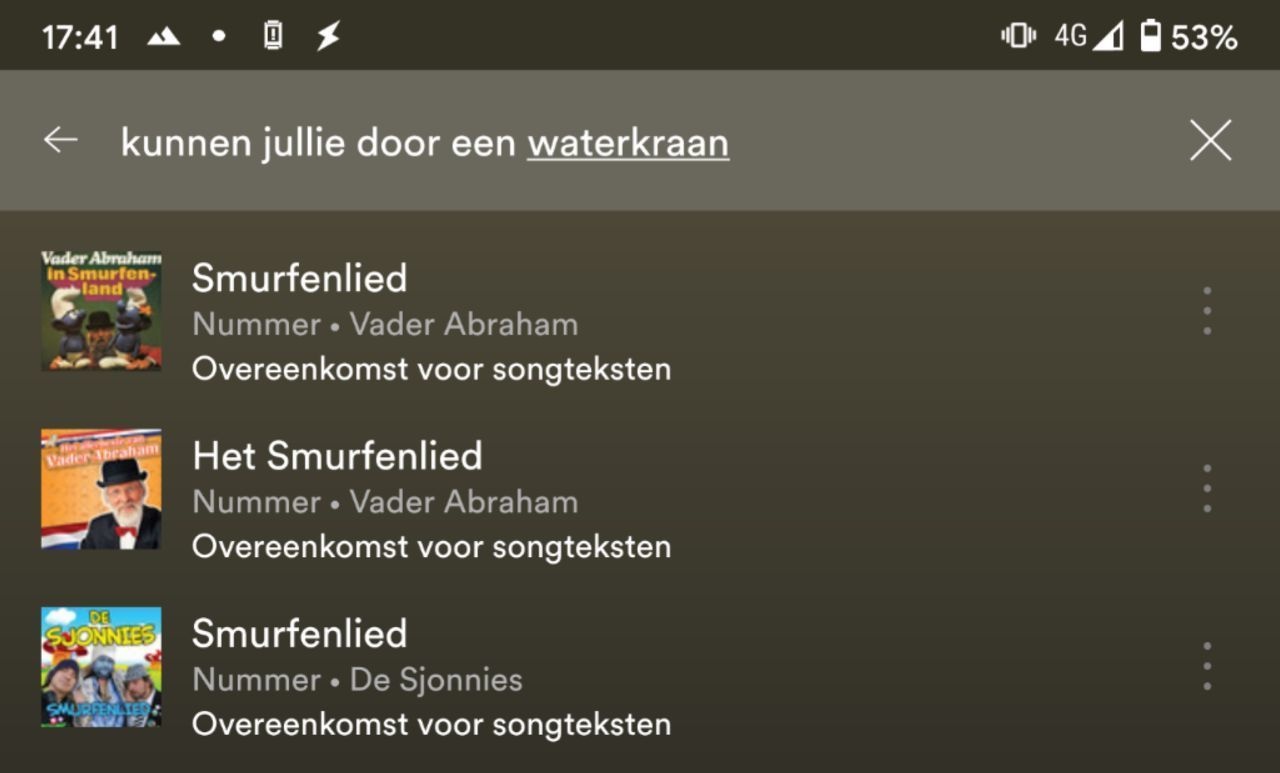This screenshot has height=773, width=1280.
Task: Open the three-dot menu for Smurfenlied by De Sjonnies
Action: [1206, 667]
